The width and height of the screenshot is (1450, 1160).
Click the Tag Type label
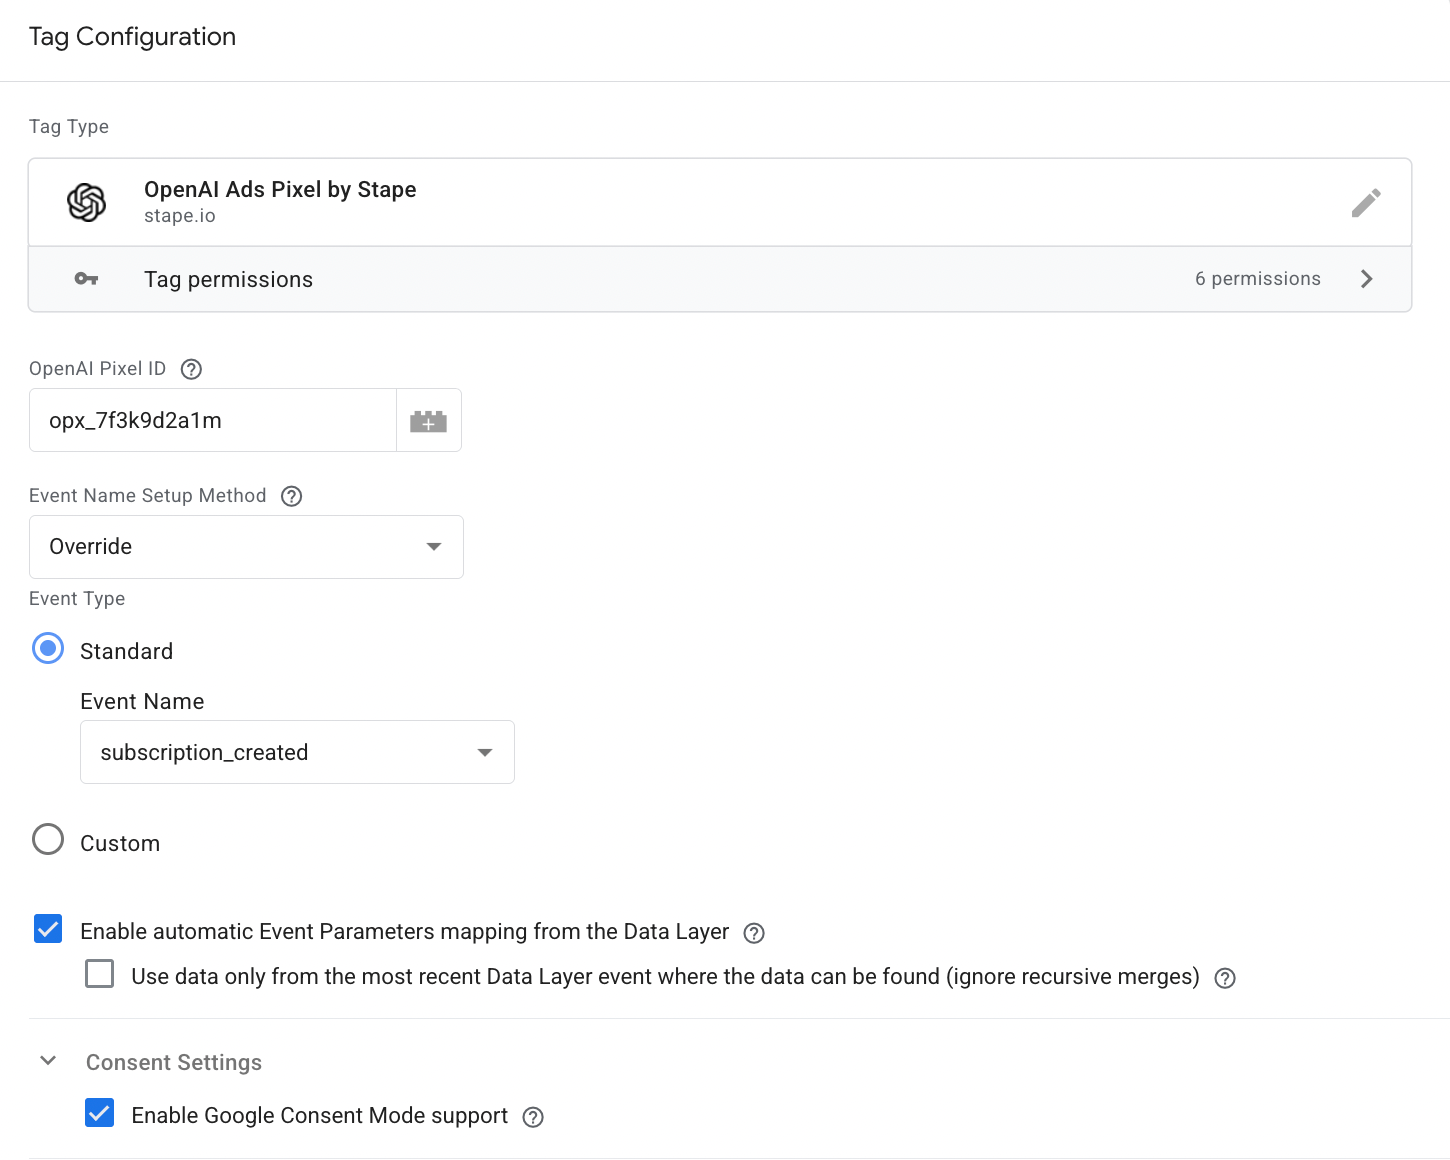[69, 127]
